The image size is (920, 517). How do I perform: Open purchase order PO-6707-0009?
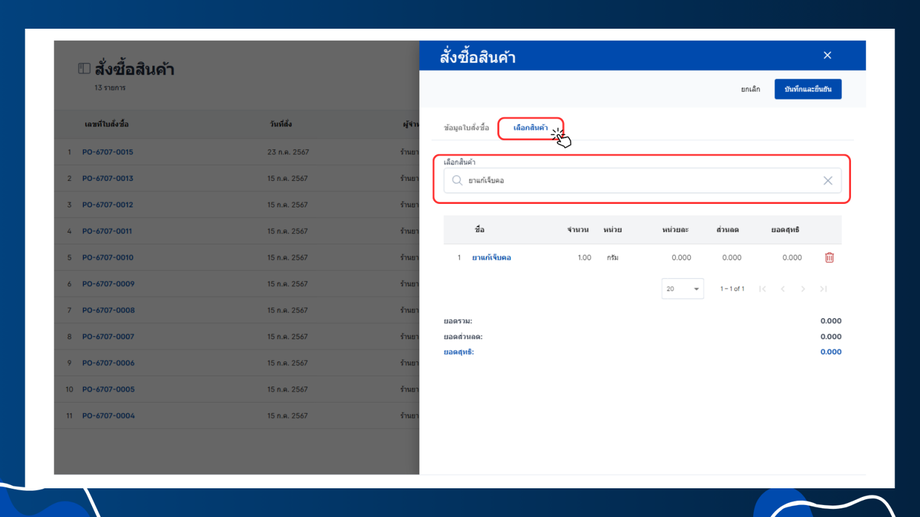[108, 284]
